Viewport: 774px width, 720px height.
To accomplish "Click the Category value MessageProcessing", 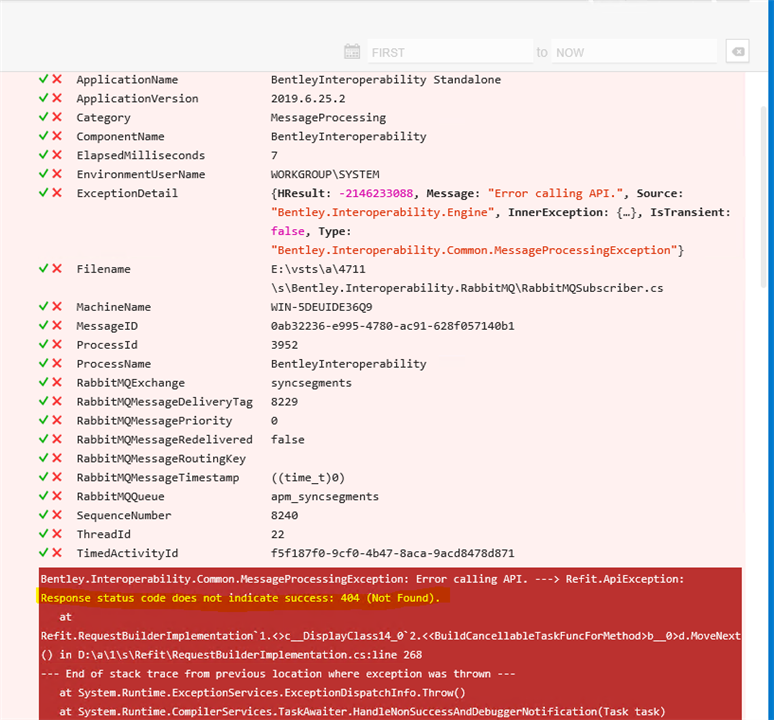I will 328,117.
